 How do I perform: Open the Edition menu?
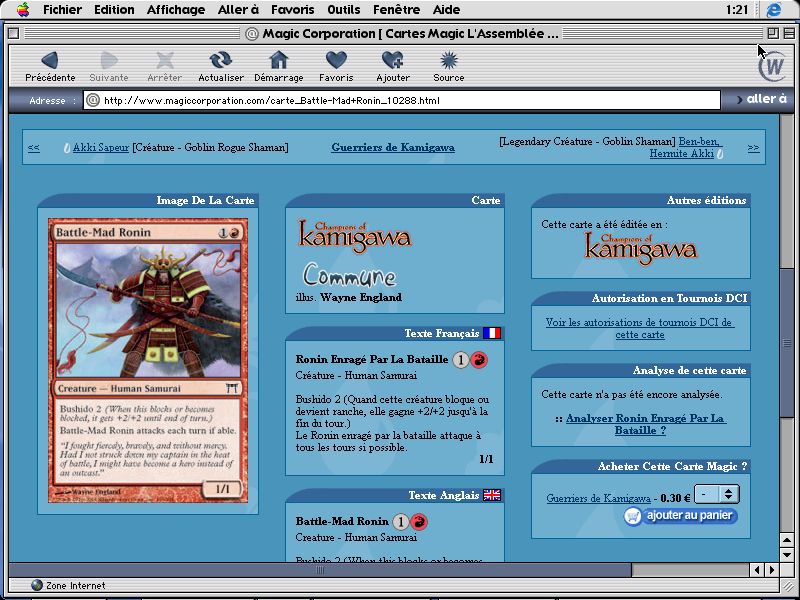tap(114, 9)
